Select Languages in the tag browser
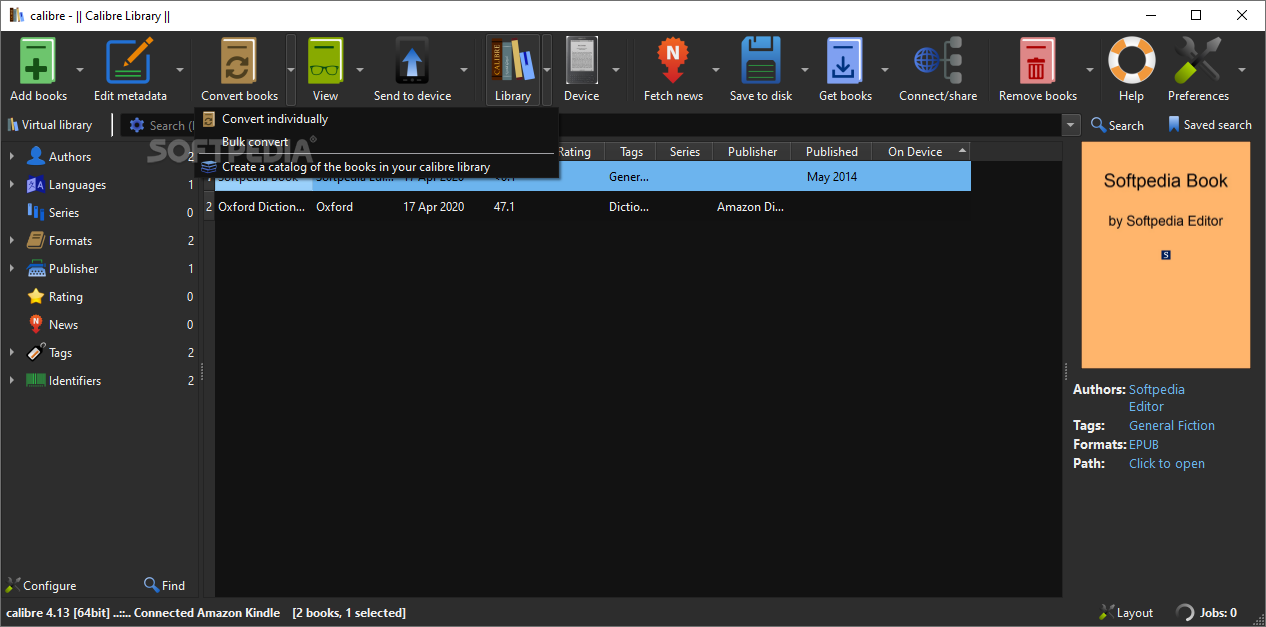The width and height of the screenshot is (1266, 627). (77, 185)
